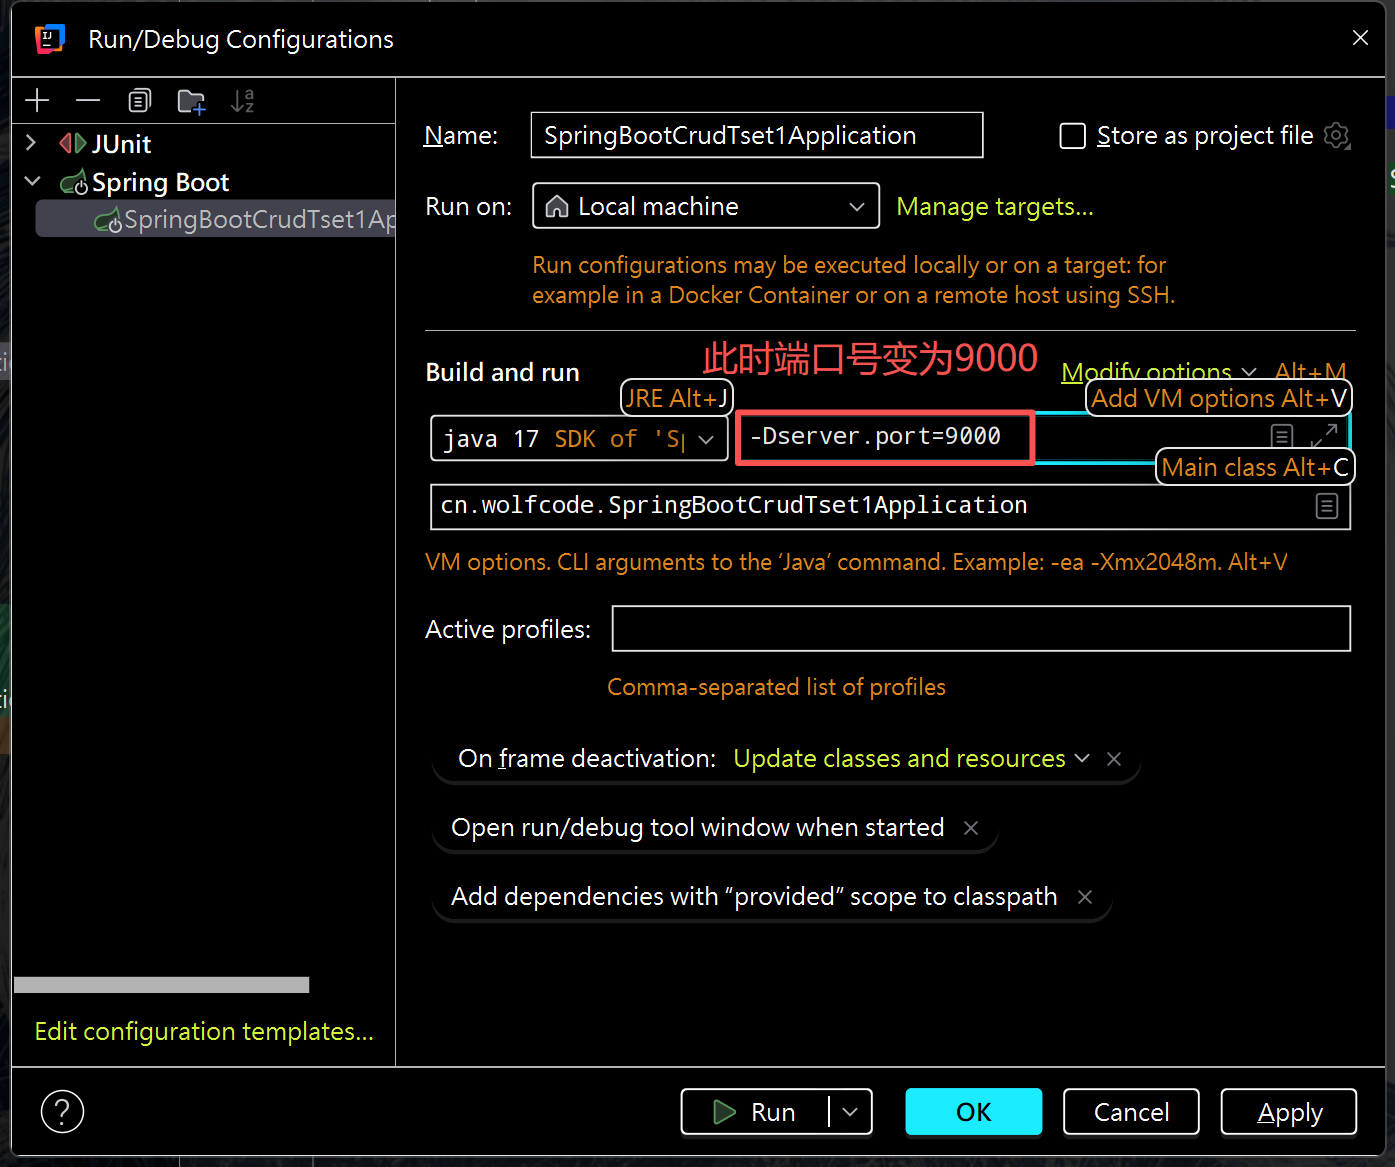Remove the selected configuration

[x=88, y=100]
